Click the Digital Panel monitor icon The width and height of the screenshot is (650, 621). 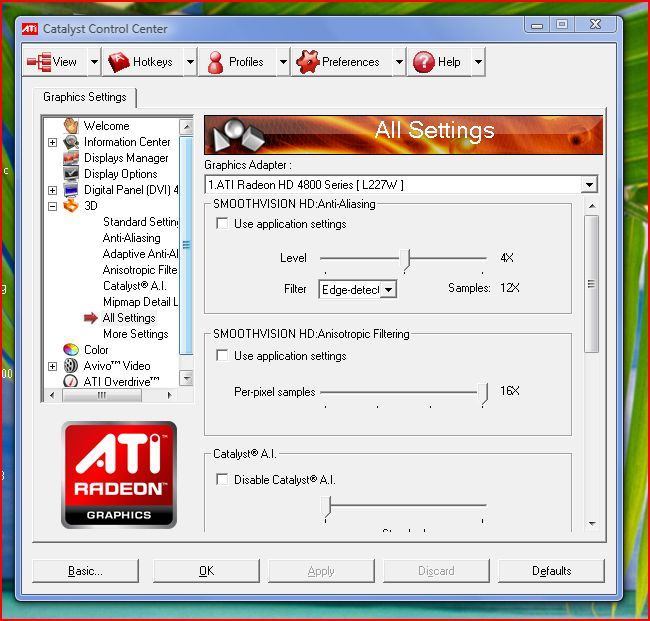(x=71, y=190)
